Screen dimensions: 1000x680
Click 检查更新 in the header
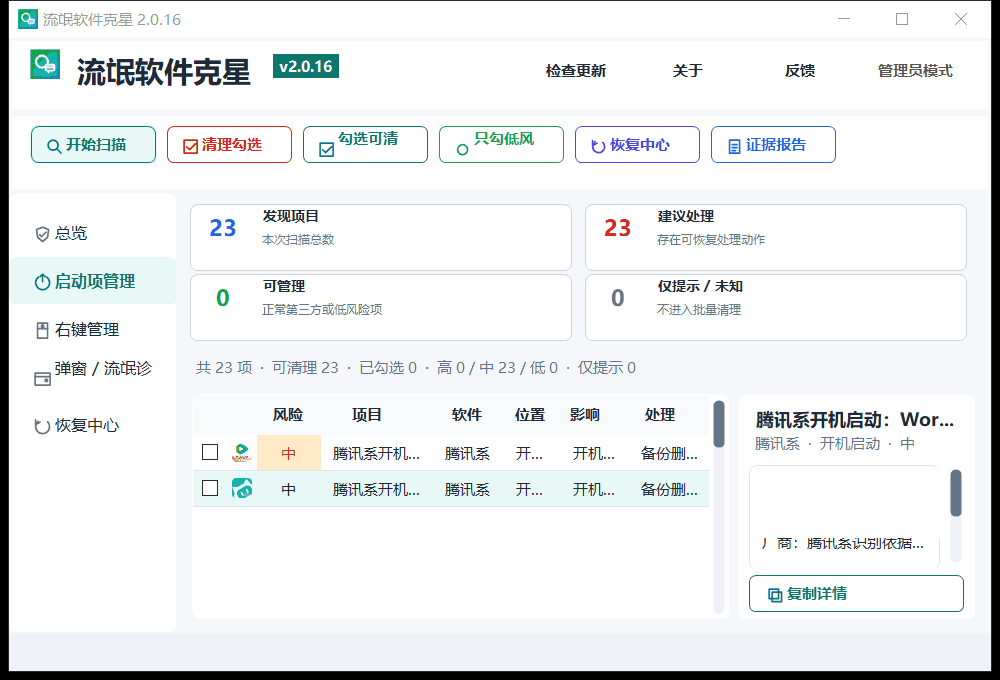[x=576, y=71]
